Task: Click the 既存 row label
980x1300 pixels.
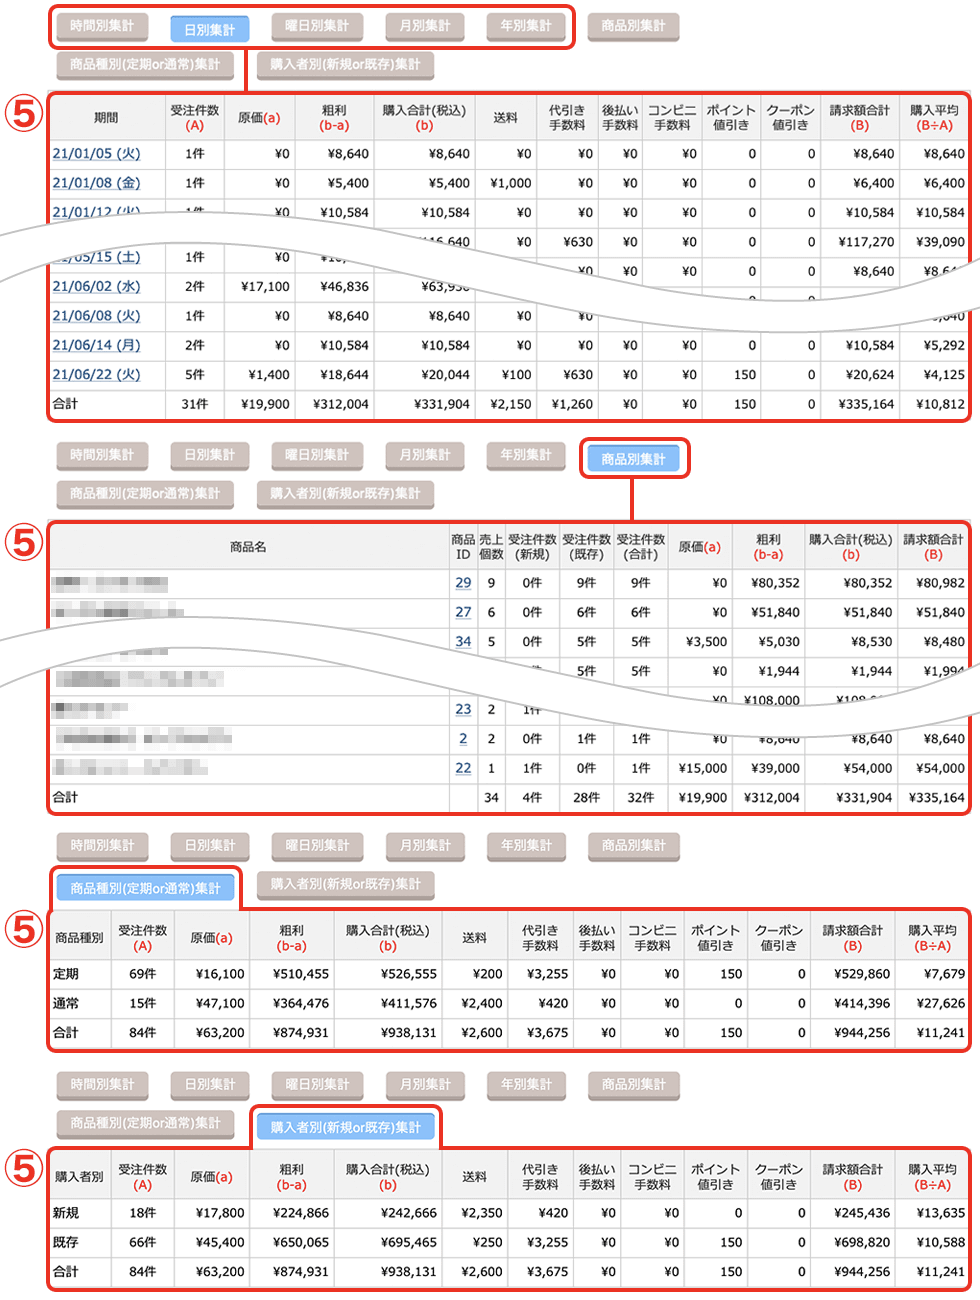Action: (x=66, y=1242)
